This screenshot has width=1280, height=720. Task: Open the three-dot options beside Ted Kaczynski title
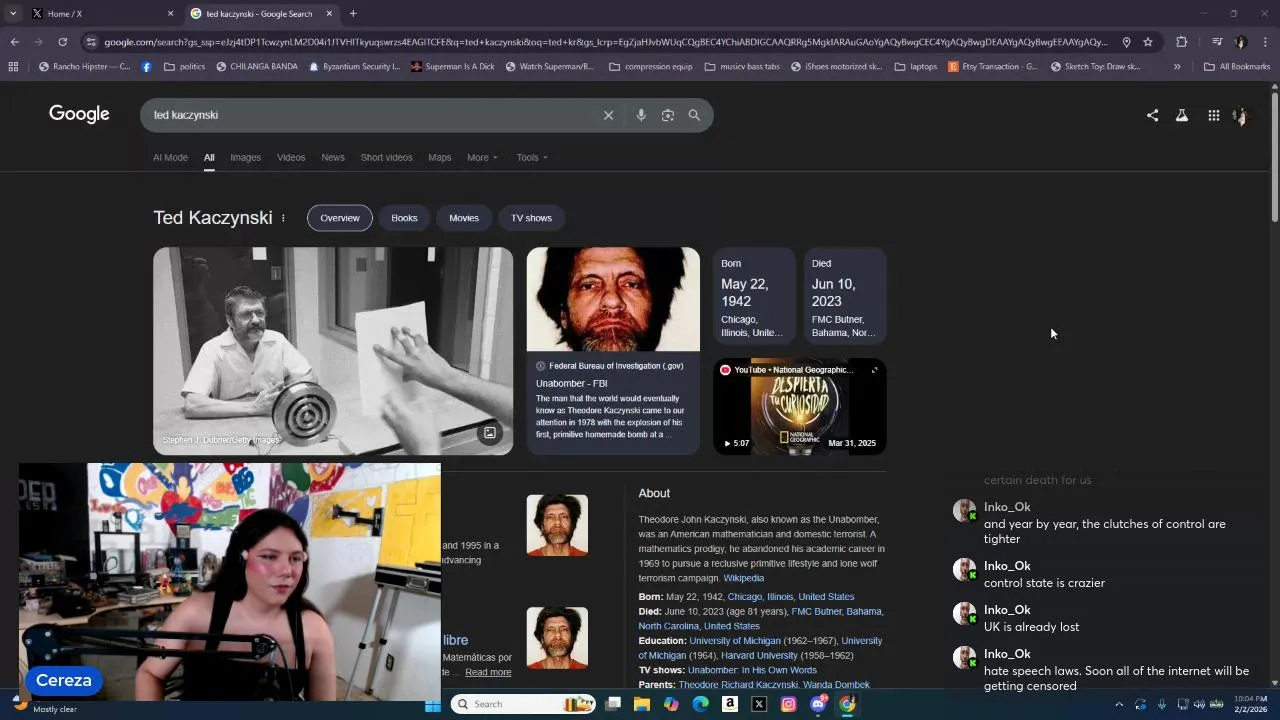tap(283, 218)
